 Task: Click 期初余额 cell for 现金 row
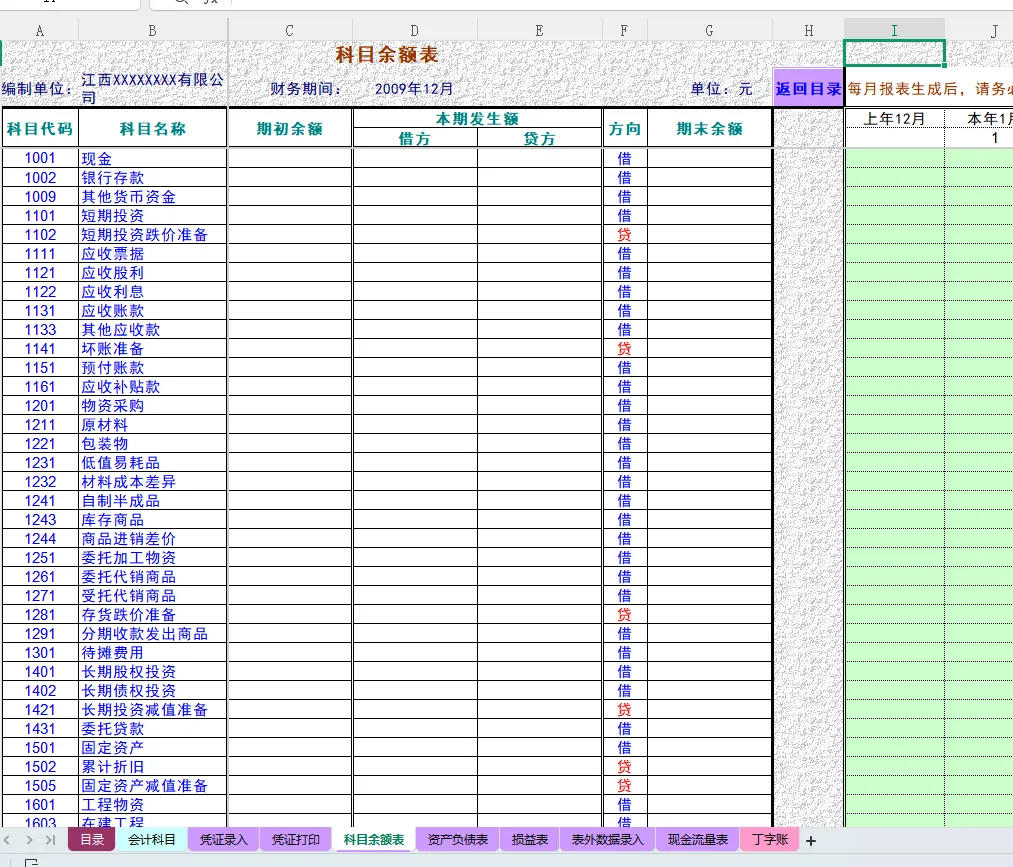(x=289, y=158)
